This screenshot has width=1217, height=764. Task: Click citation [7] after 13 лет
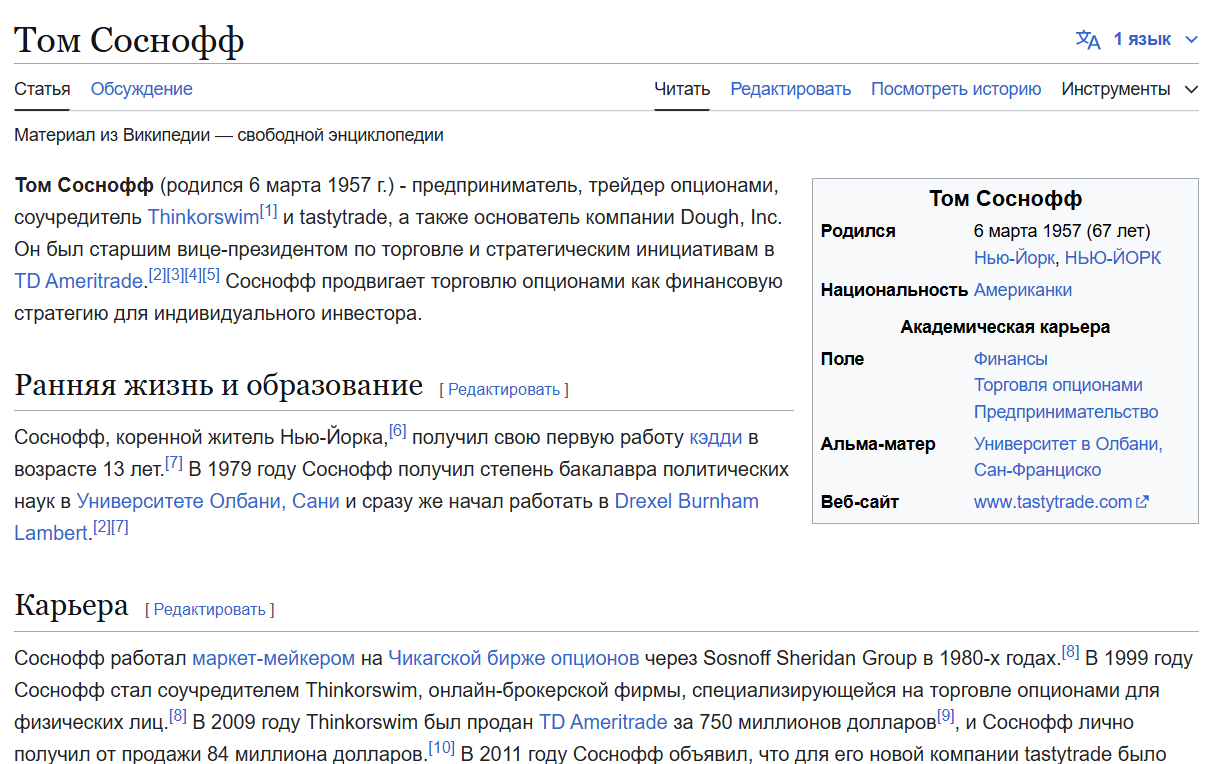point(174,463)
